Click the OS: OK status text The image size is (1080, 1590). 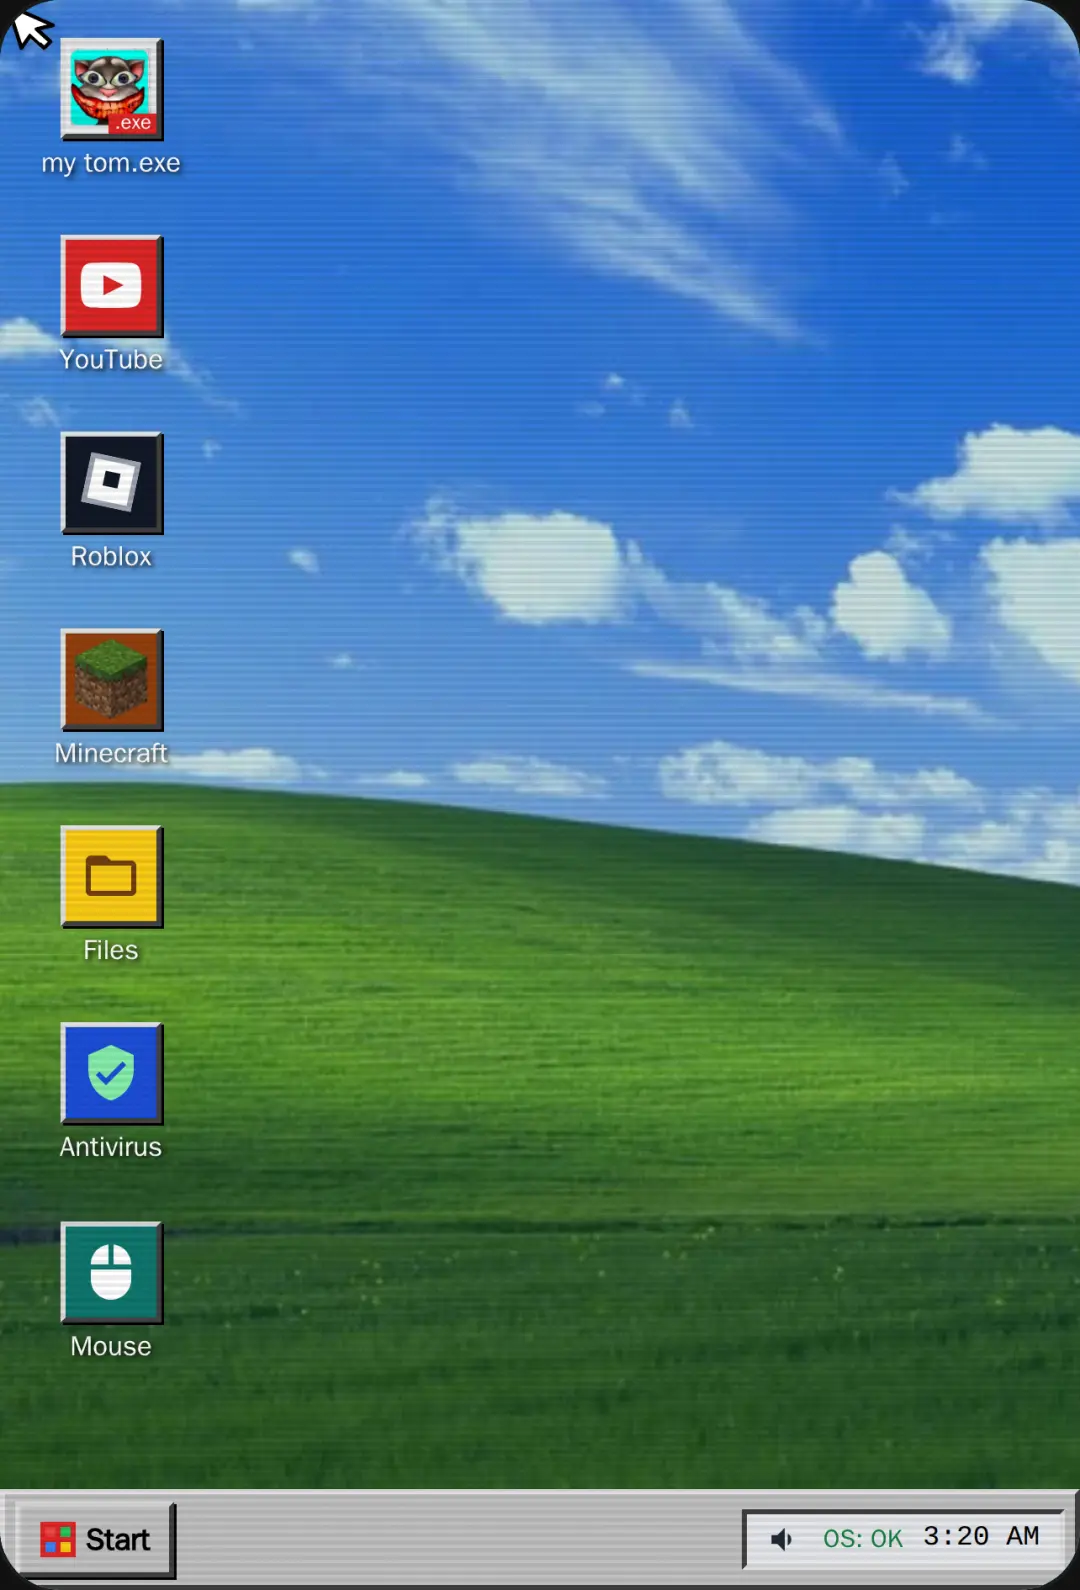(x=863, y=1539)
